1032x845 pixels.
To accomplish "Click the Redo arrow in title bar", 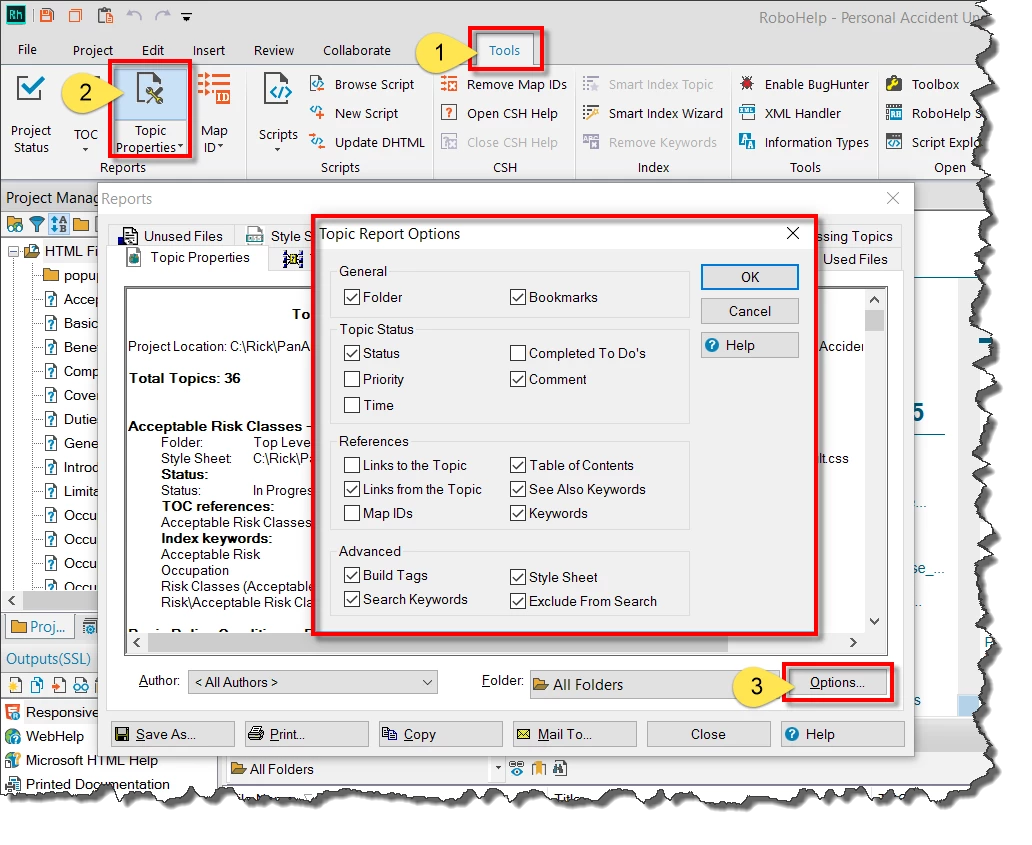I will (x=163, y=16).
